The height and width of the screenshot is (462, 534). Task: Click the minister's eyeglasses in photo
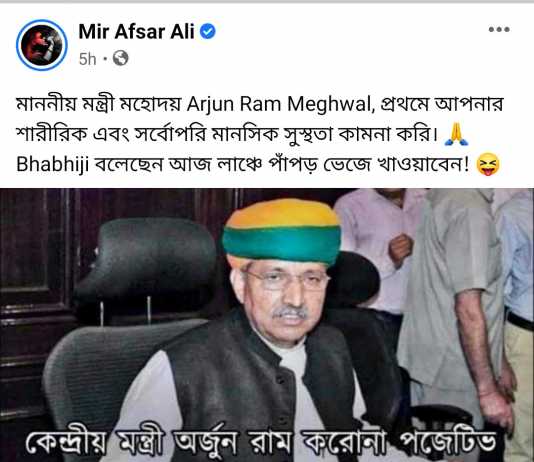click(285, 280)
